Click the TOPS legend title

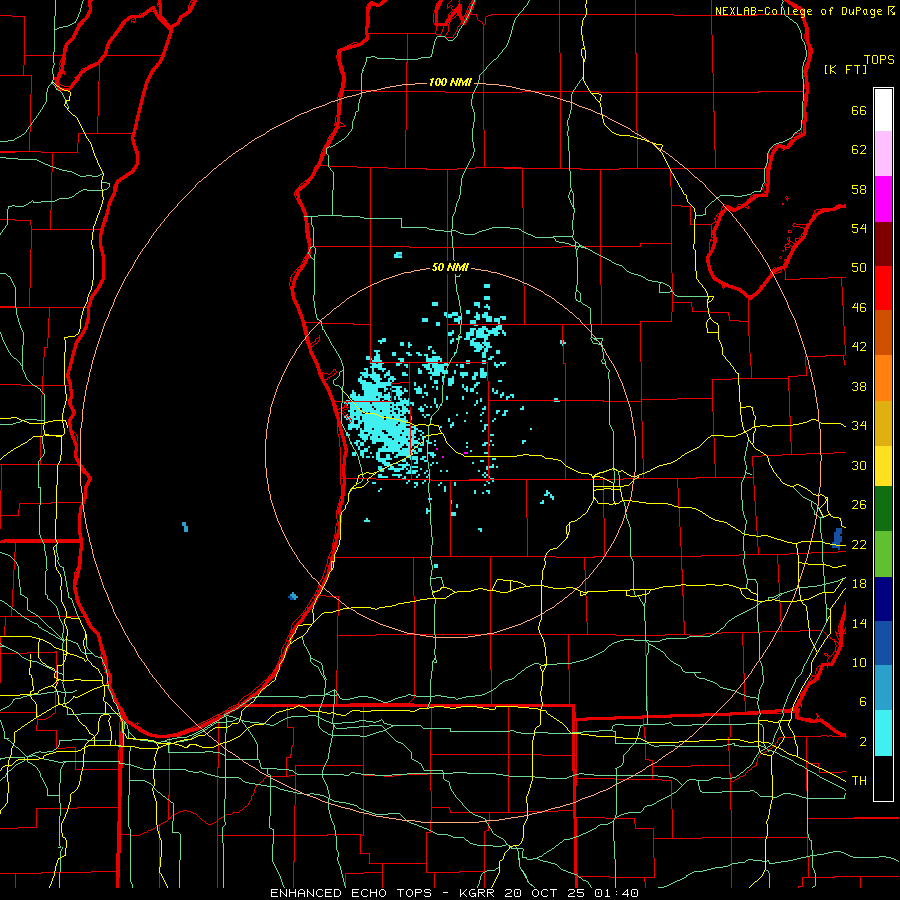tap(879, 60)
